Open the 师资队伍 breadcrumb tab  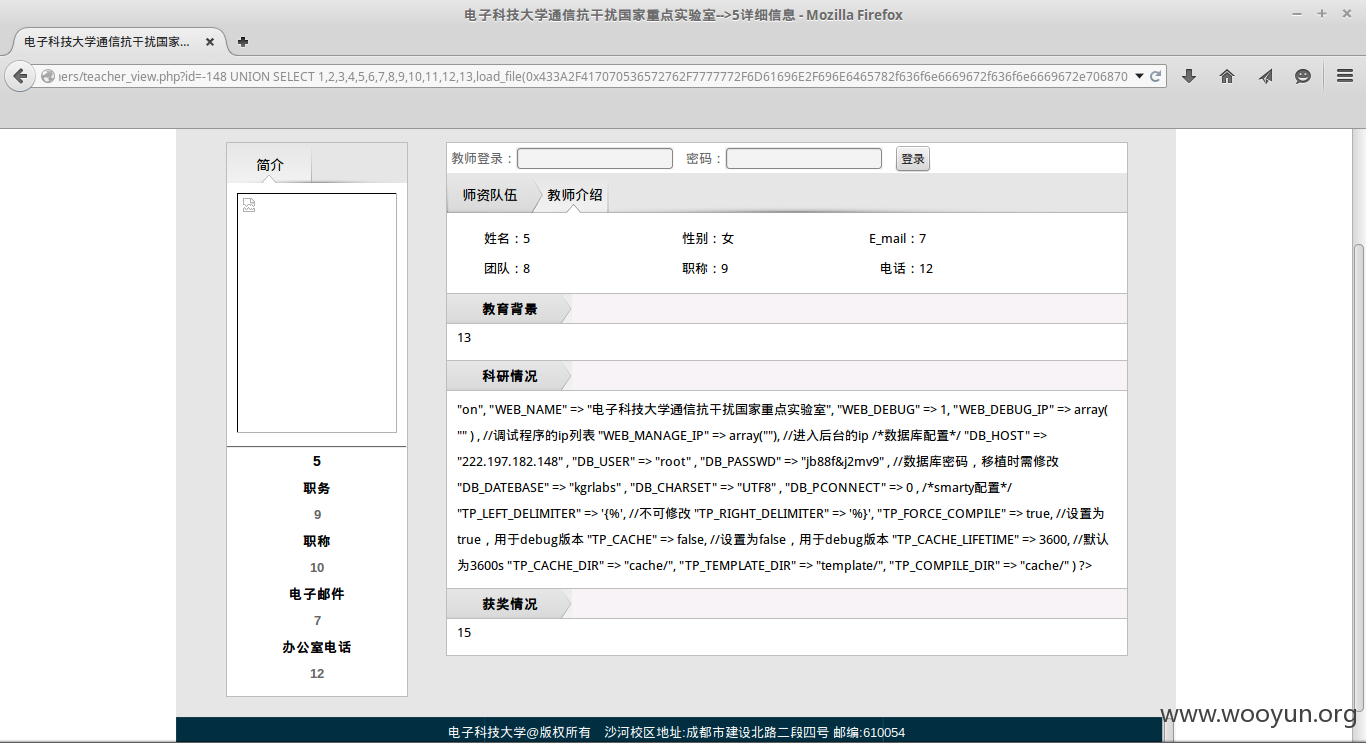click(490, 195)
